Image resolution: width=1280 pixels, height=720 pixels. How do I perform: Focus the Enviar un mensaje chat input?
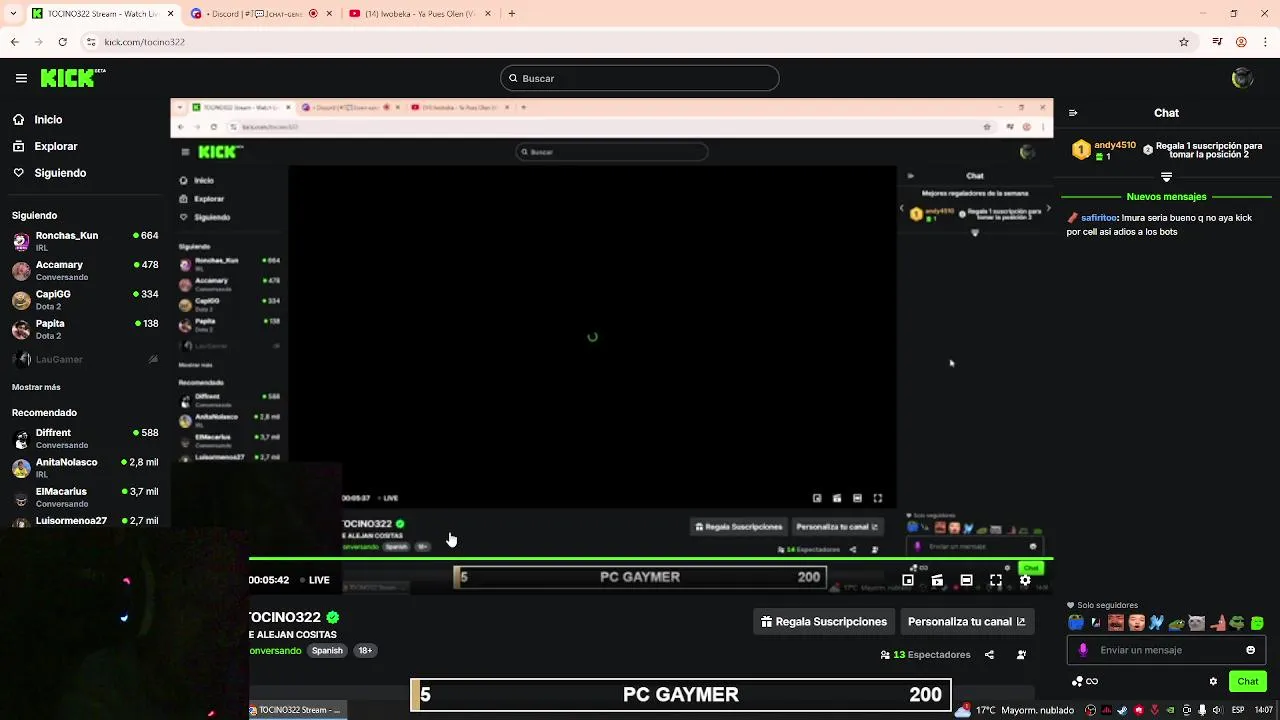click(x=1165, y=650)
